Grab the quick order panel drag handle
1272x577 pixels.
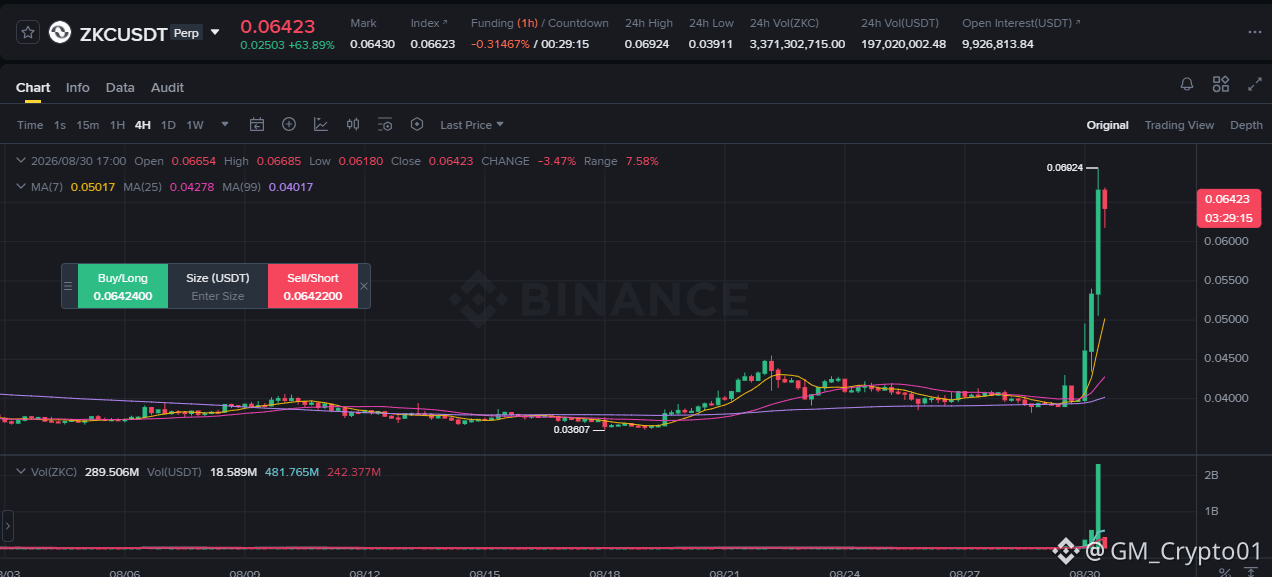(x=69, y=286)
